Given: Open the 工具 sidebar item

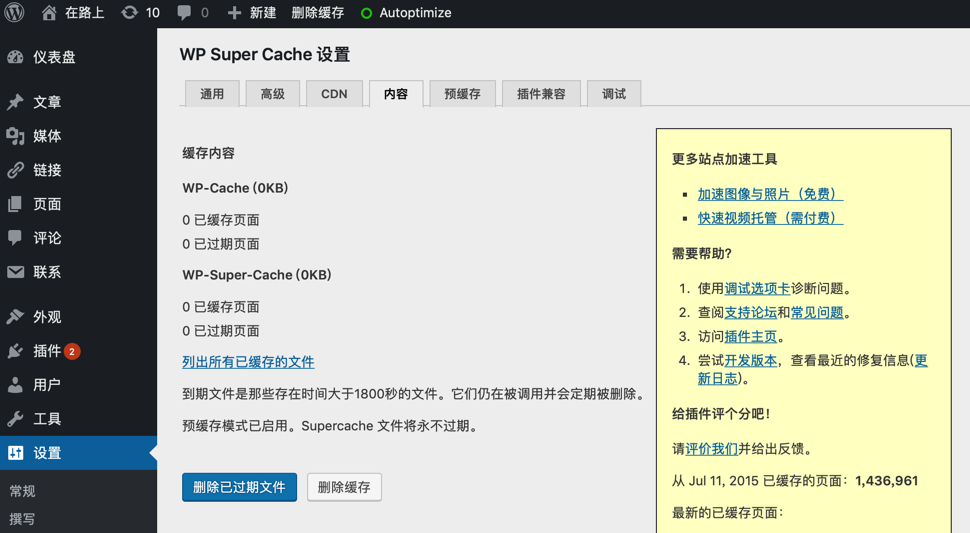Looking at the screenshot, I should click(x=78, y=419).
